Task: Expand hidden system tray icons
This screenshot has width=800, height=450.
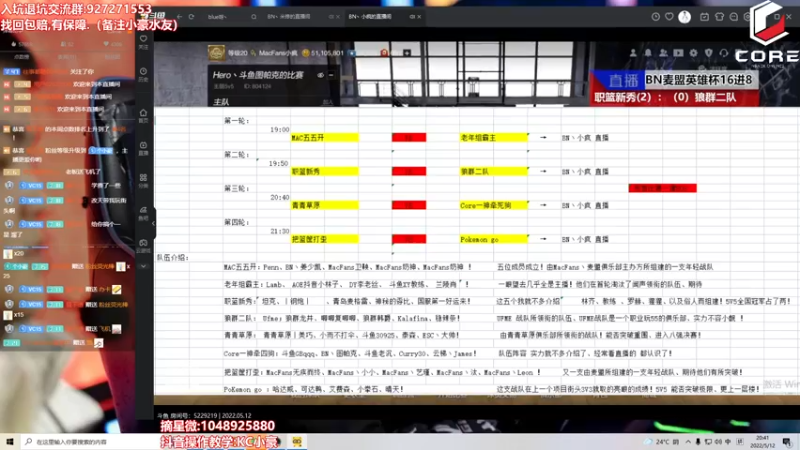Action: coord(688,442)
